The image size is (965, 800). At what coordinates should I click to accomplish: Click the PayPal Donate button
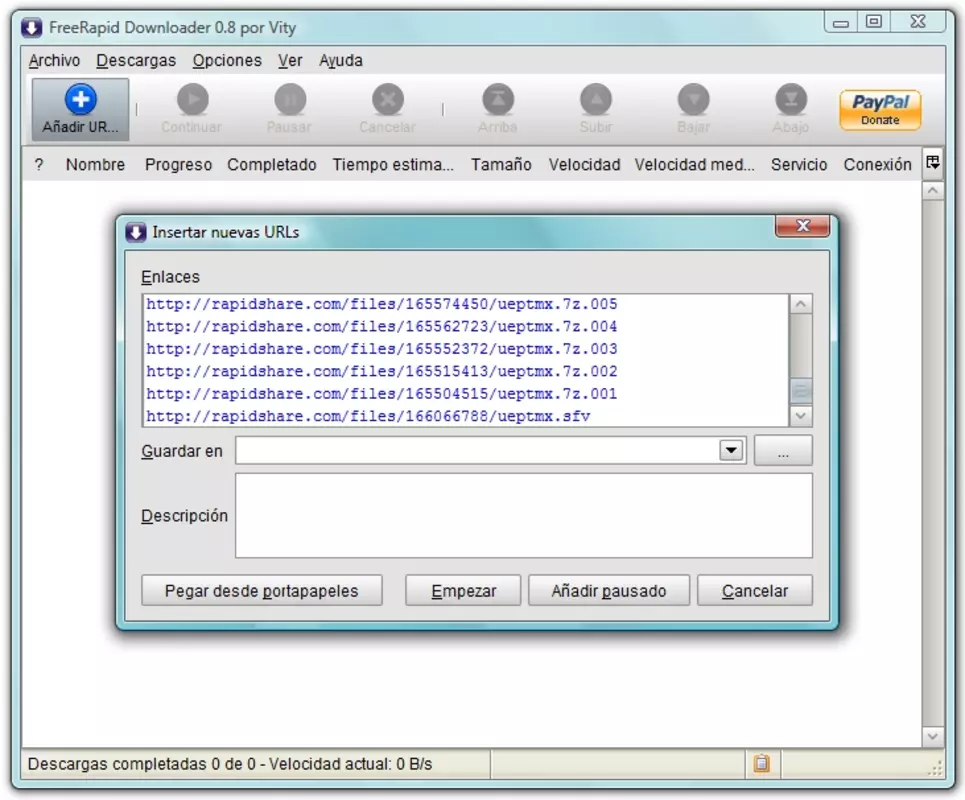click(880, 110)
